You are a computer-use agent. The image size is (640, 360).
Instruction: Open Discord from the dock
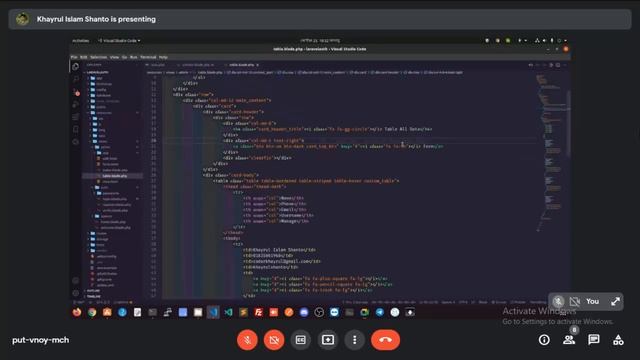[x=304, y=312]
